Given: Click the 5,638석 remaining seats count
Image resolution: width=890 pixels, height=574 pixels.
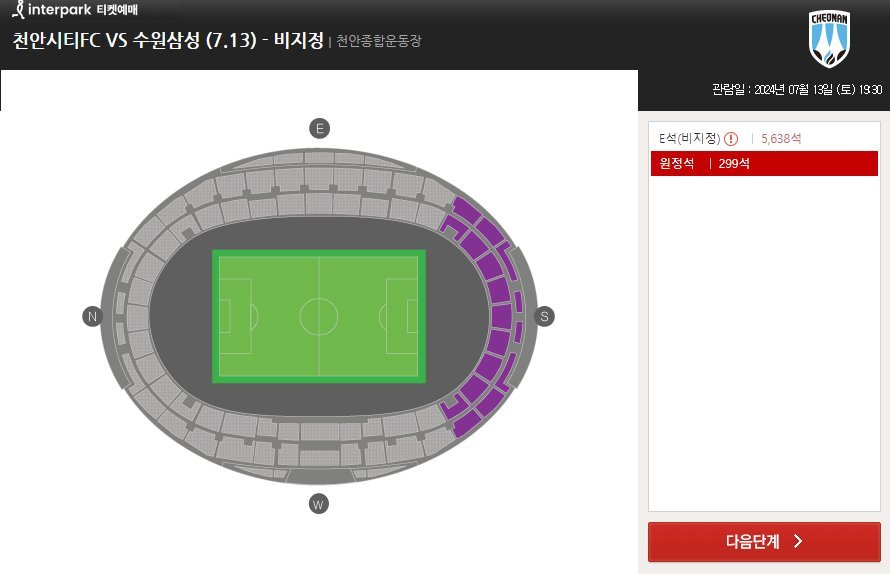Looking at the screenshot, I should 781,139.
